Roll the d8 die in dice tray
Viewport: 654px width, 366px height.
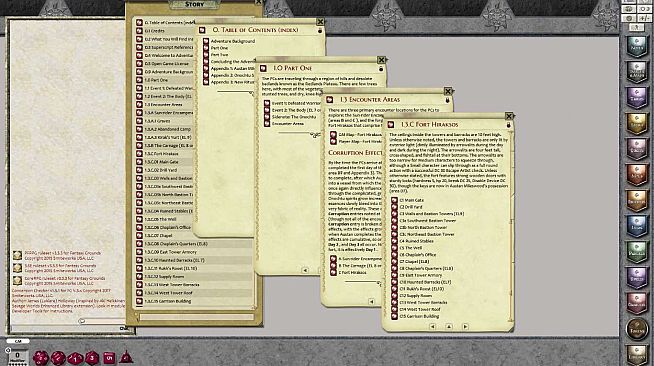92,358
